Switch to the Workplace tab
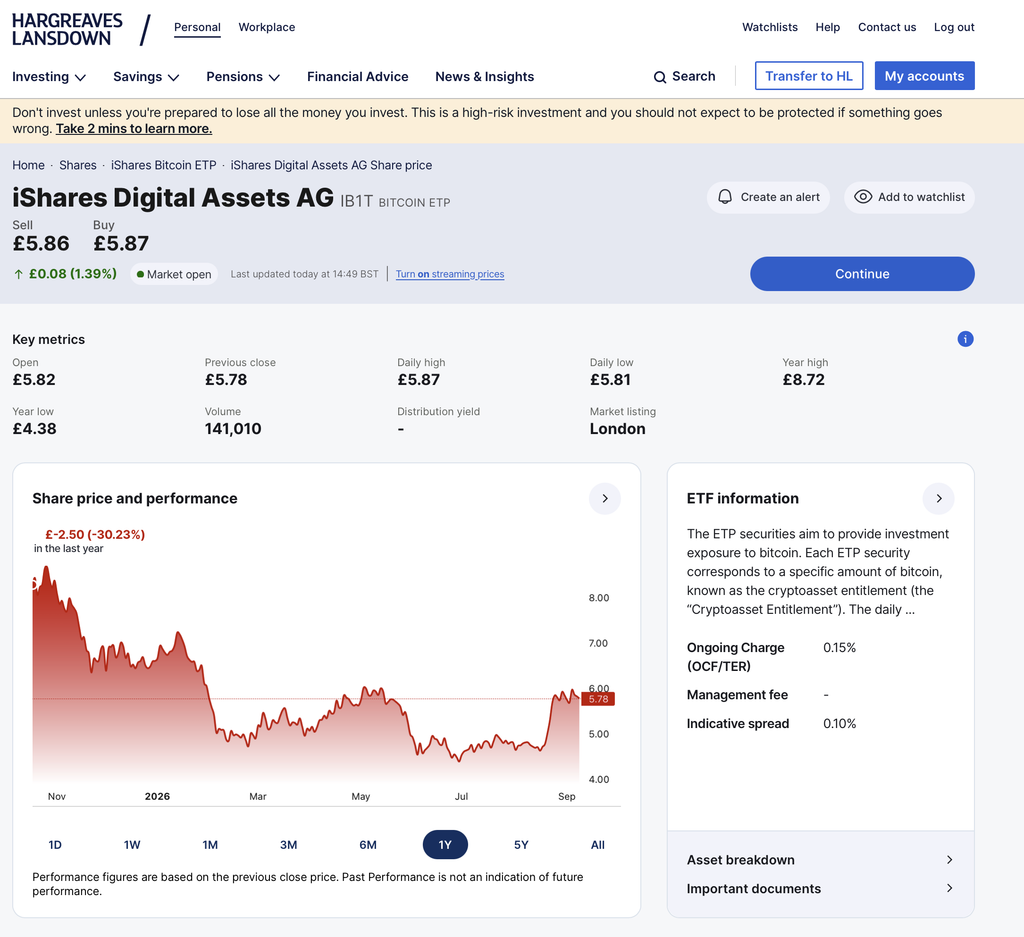This screenshot has height=937, width=1024. pyautogui.click(x=266, y=27)
